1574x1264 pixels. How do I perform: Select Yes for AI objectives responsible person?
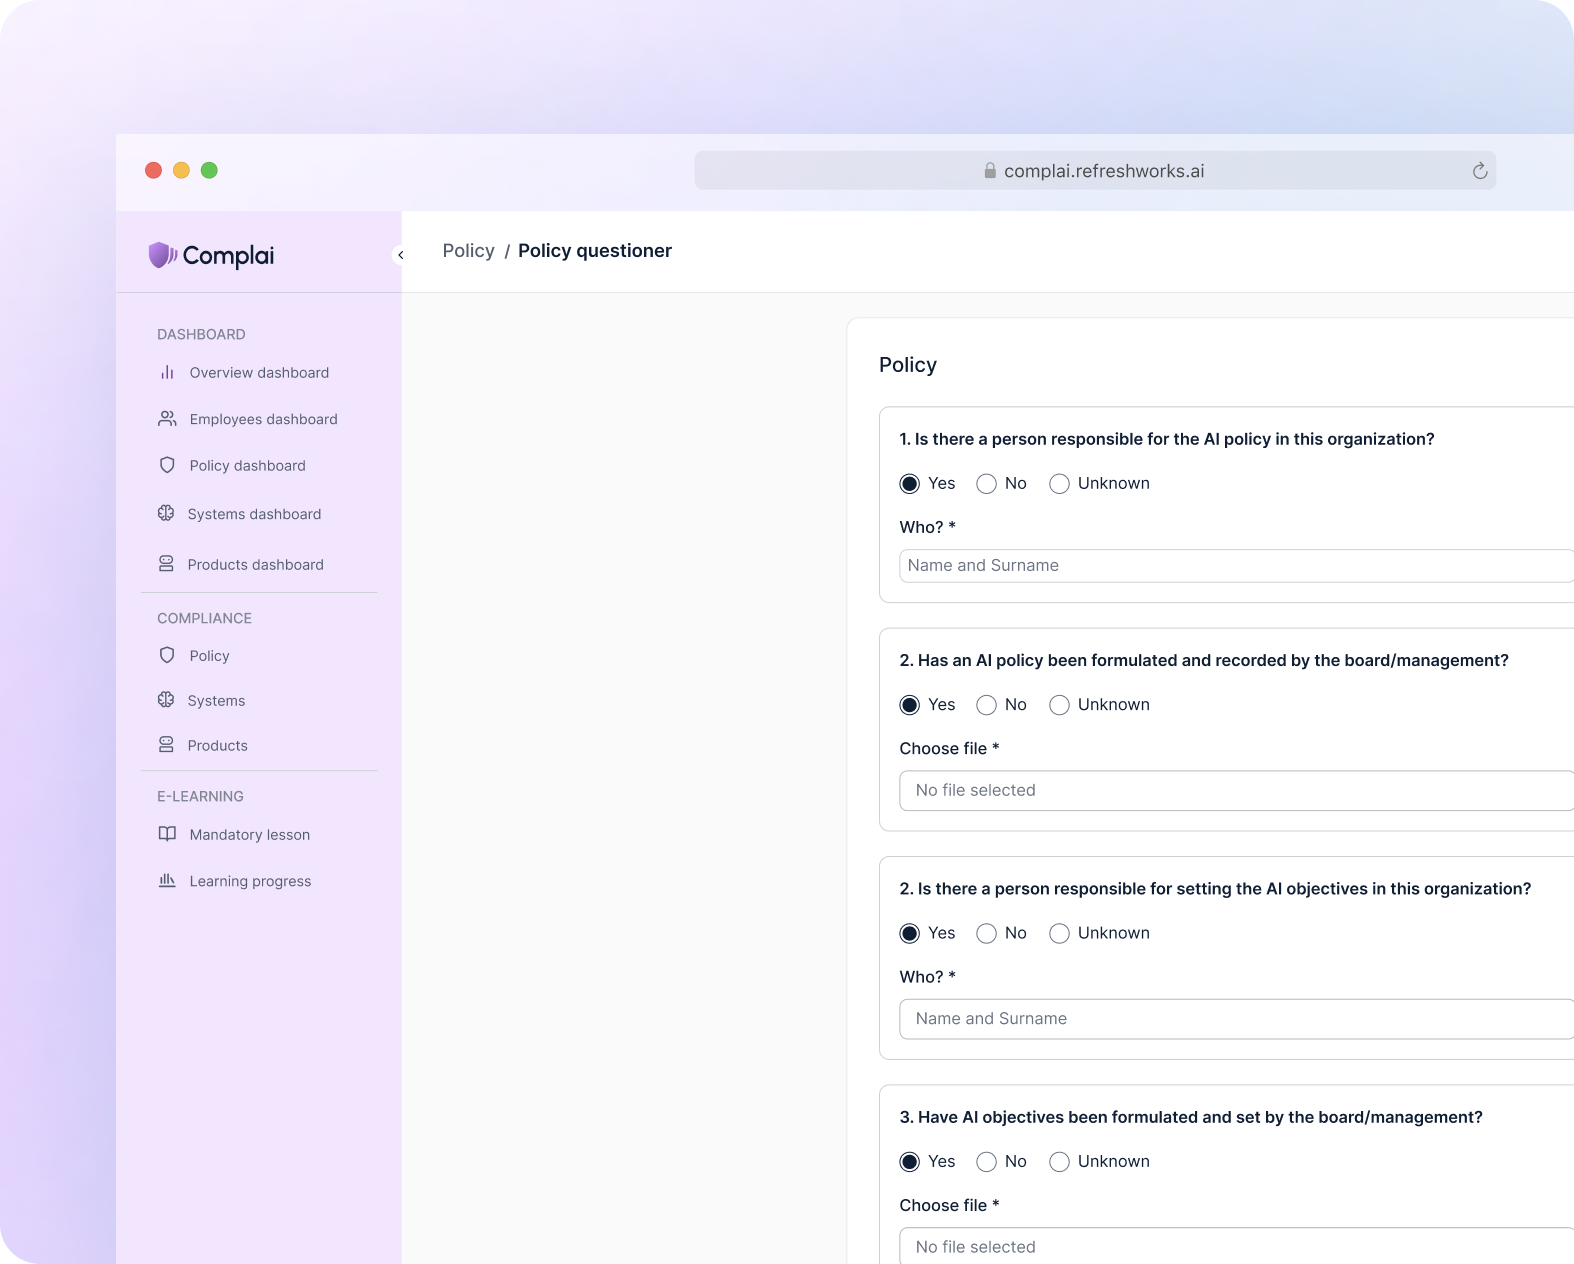[909, 934]
